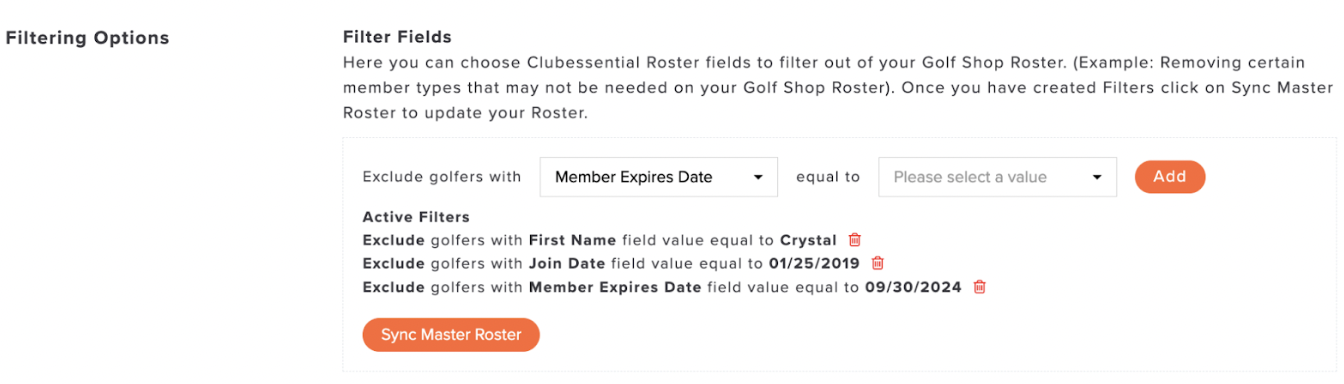Click the Filter Fields heading
The image size is (1344, 384).
(397, 37)
